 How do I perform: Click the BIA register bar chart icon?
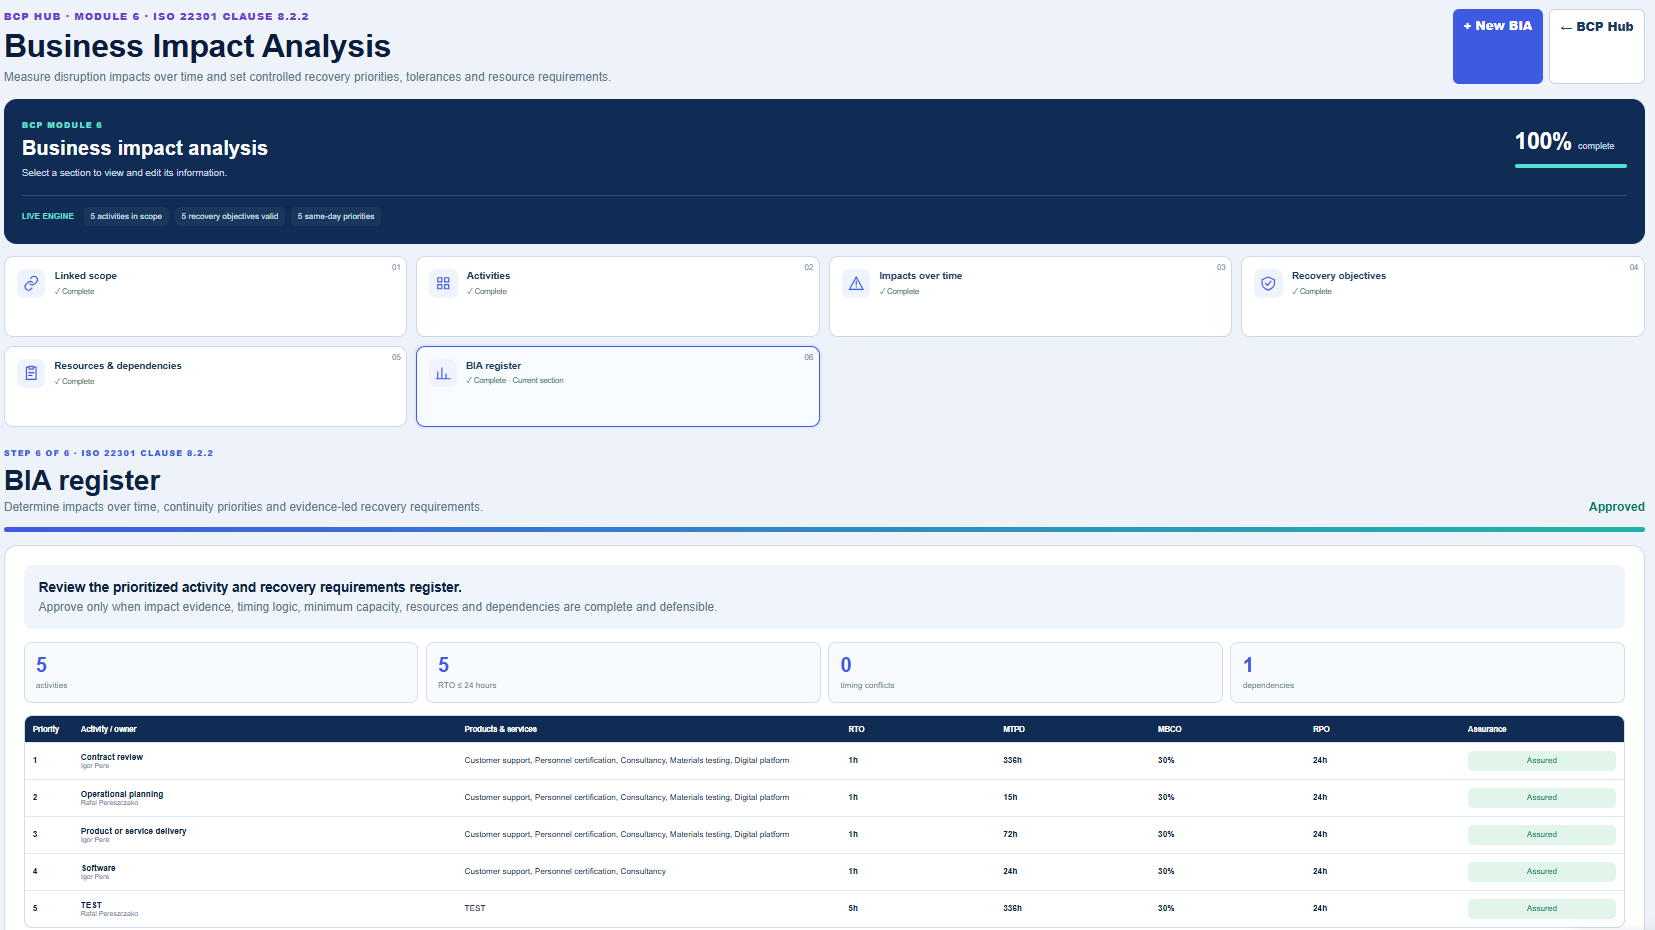443,373
